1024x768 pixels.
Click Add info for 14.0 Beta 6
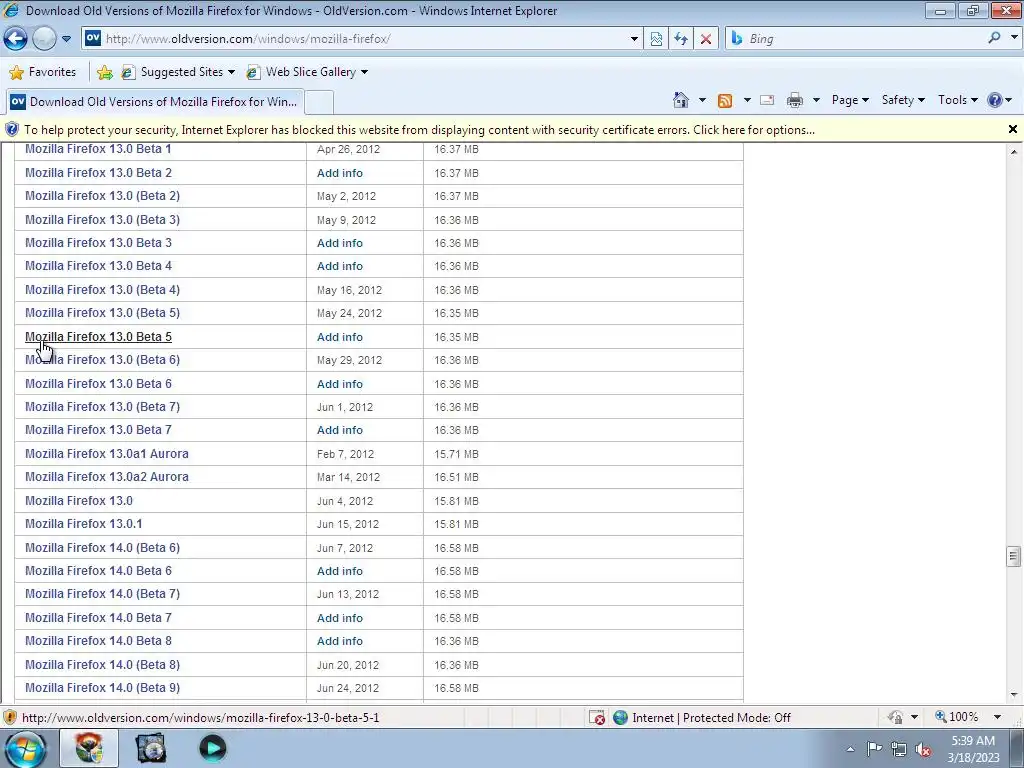click(340, 571)
